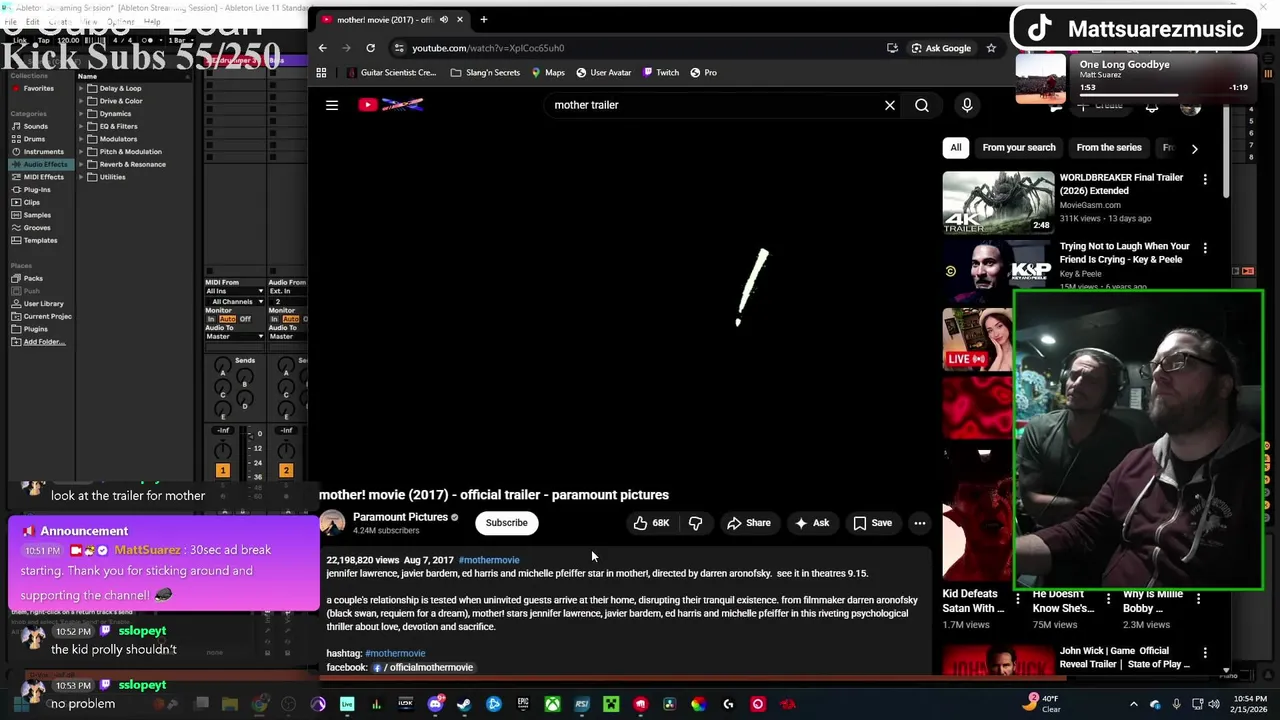Click the site info icon in address bar
This screenshot has height=720, width=1280.
(x=399, y=48)
